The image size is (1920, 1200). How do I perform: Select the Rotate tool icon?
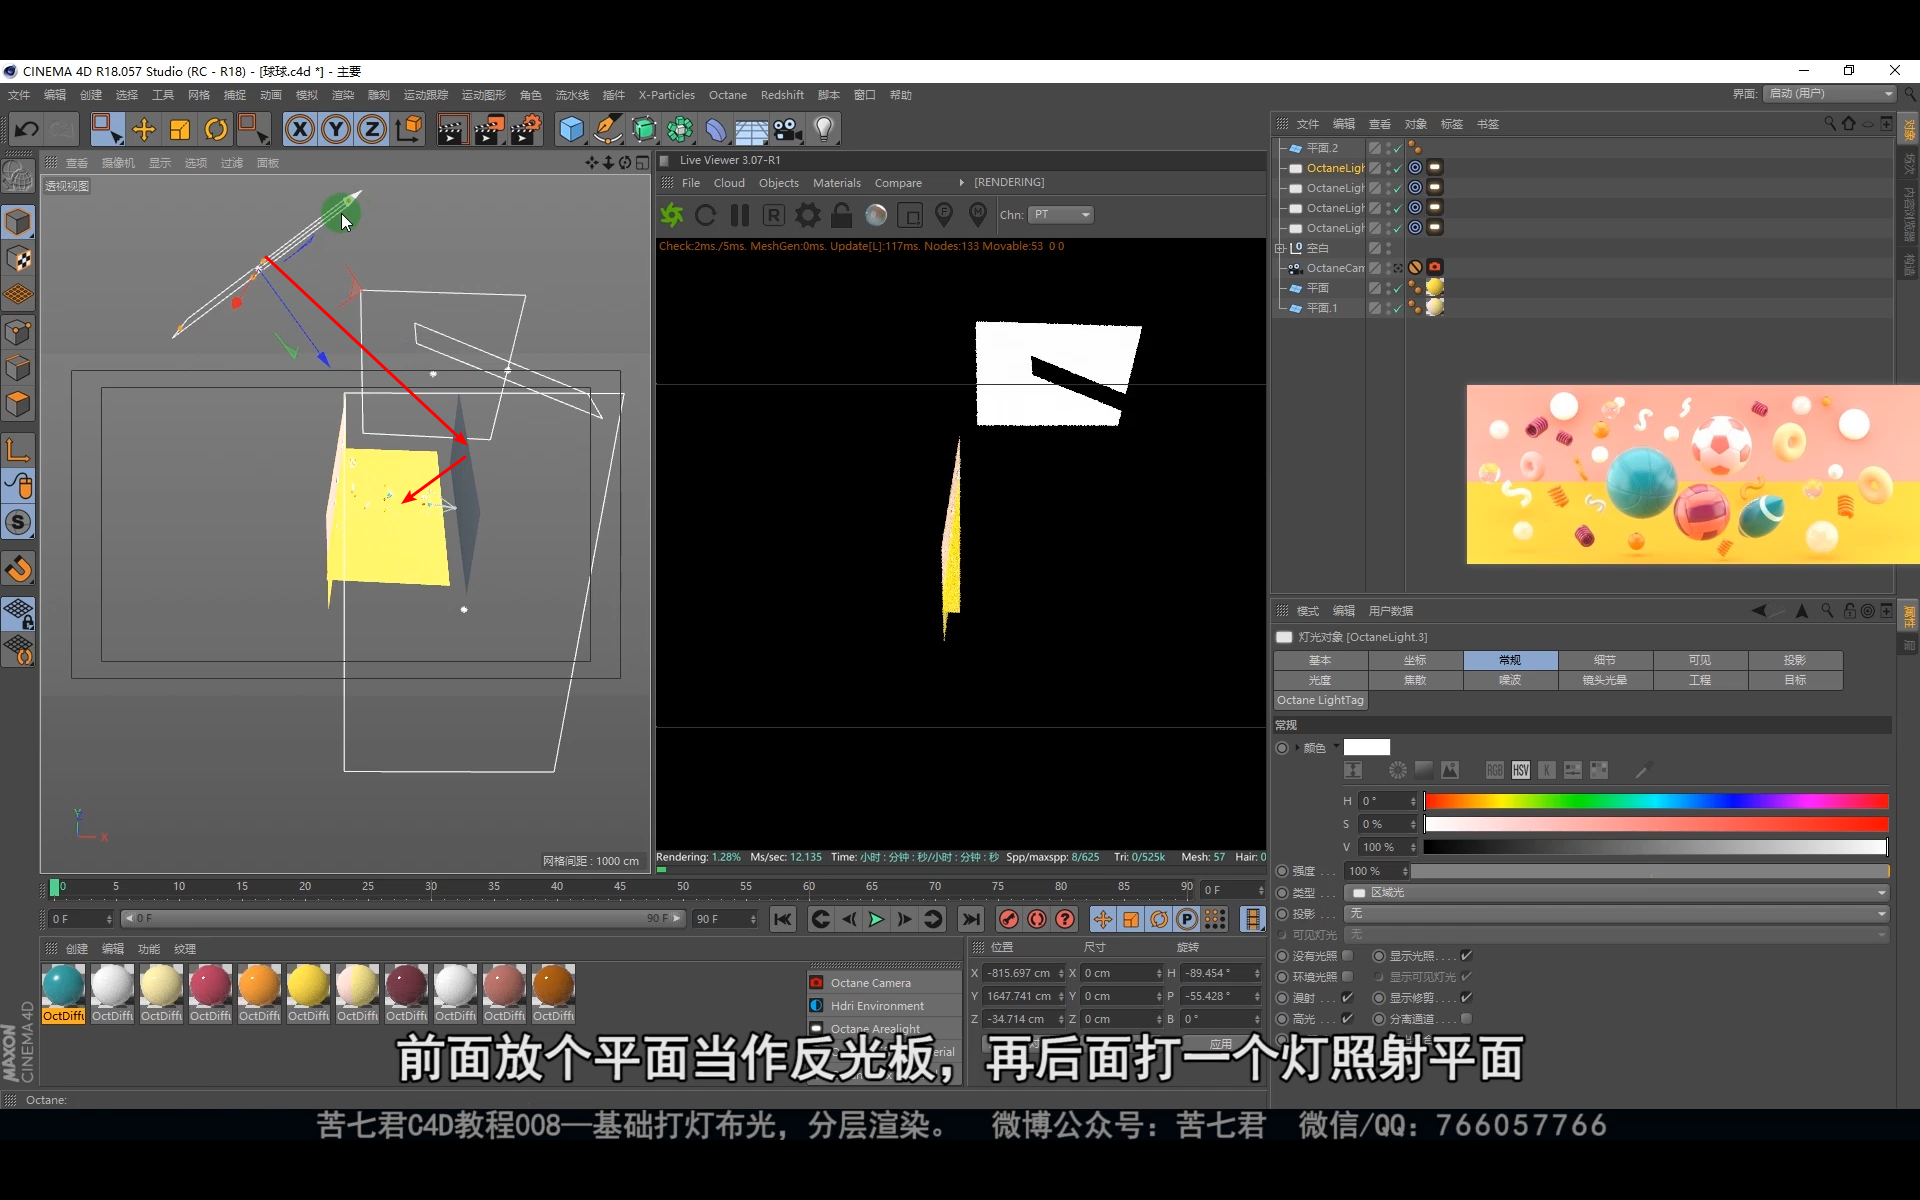tap(216, 129)
